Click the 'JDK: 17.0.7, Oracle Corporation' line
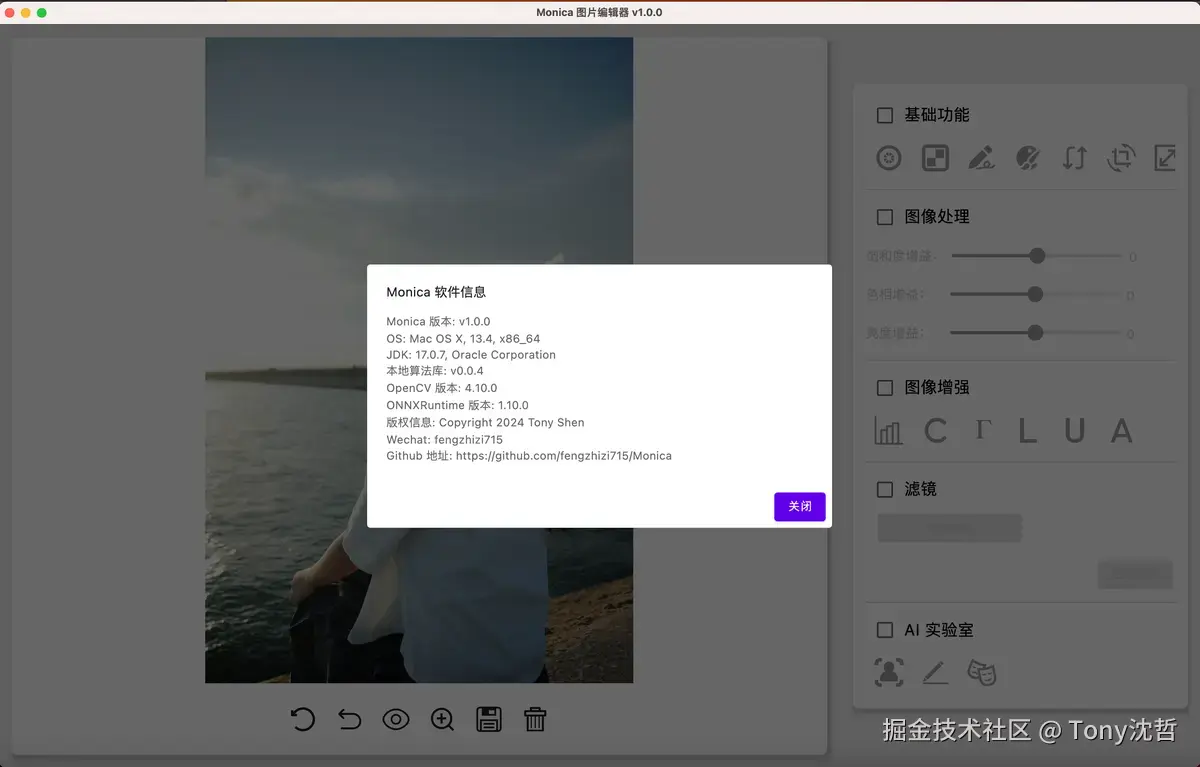This screenshot has width=1200, height=767. click(x=471, y=355)
